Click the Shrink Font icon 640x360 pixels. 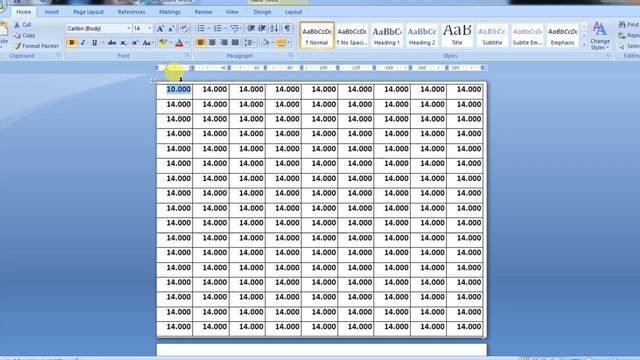pyautogui.click(x=171, y=29)
